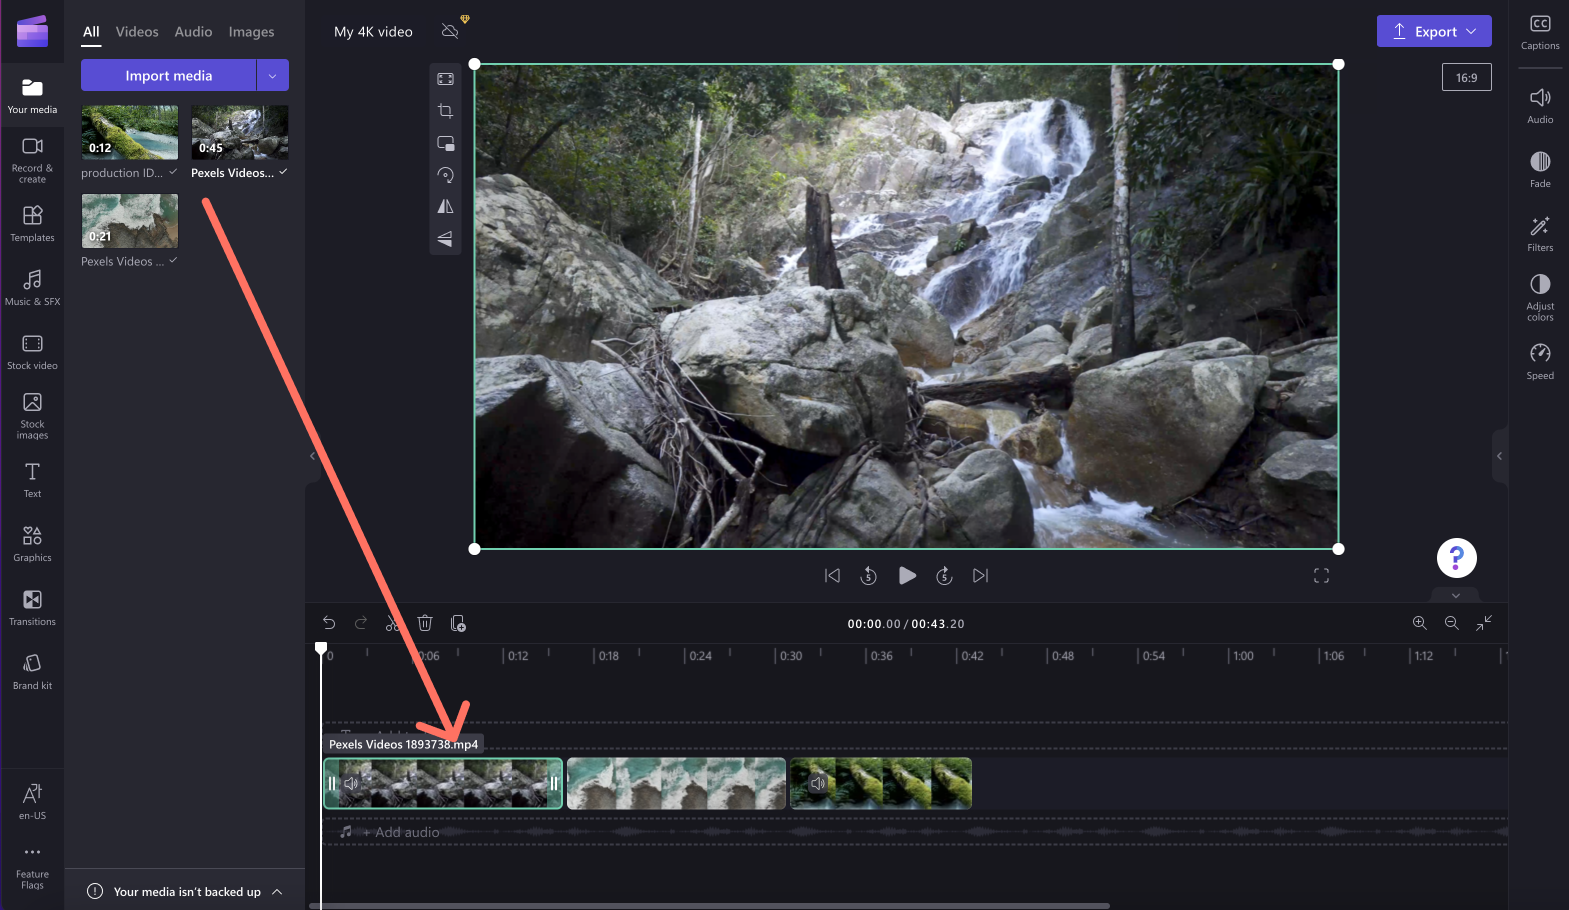Switch to the Audio media tab
The width and height of the screenshot is (1569, 910).
pyautogui.click(x=193, y=32)
